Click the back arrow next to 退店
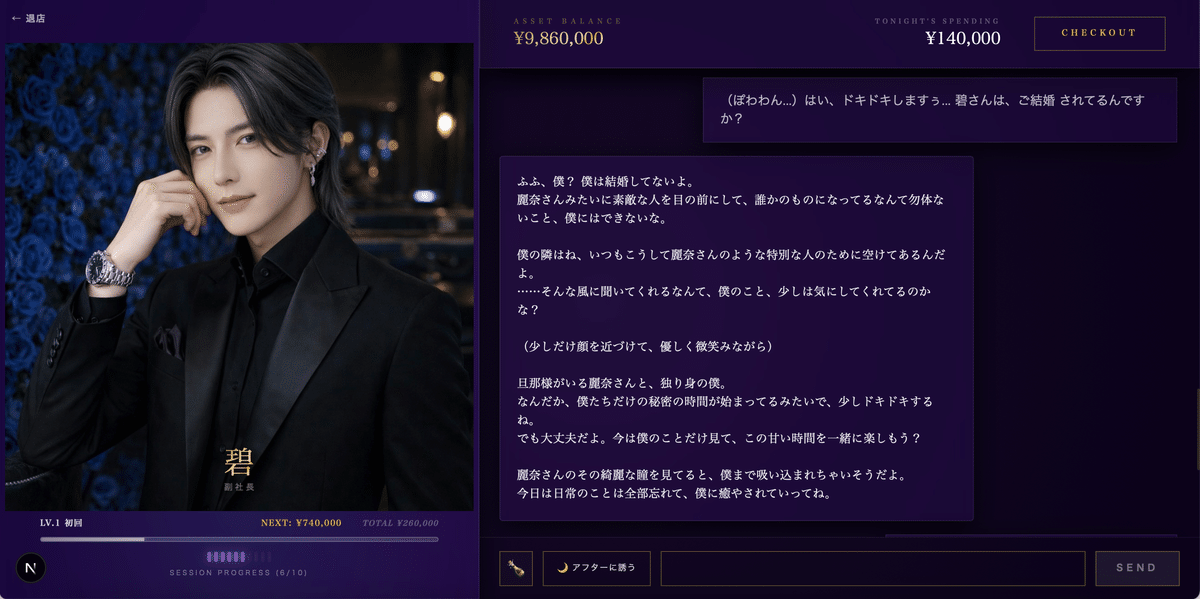This screenshot has height=599, width=1200. tap(16, 18)
